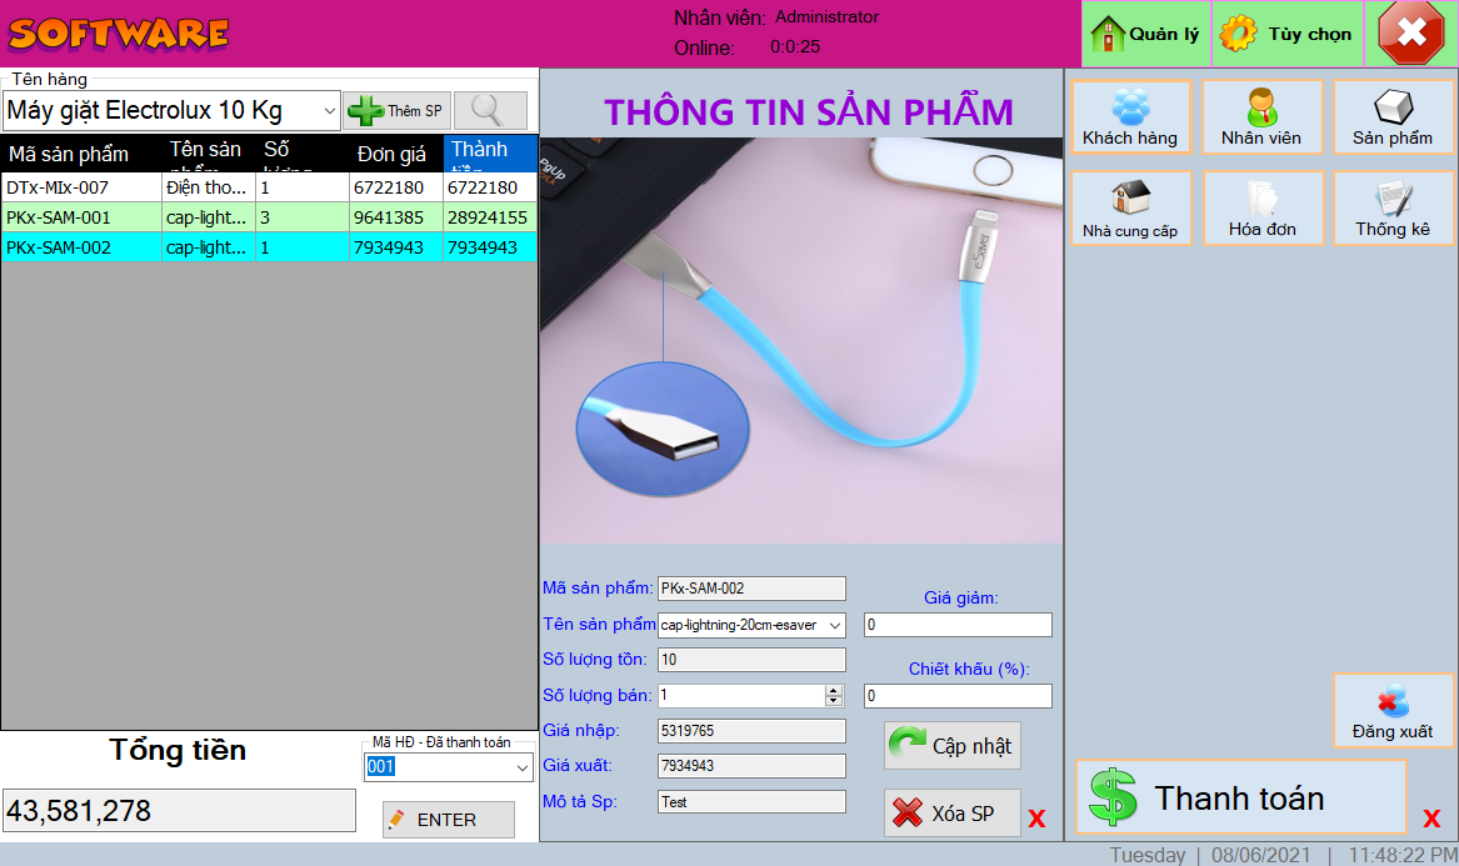This screenshot has height=866, width=1459.
Task: Select row DTx-MIx-007 in the table
Action: 269,187
